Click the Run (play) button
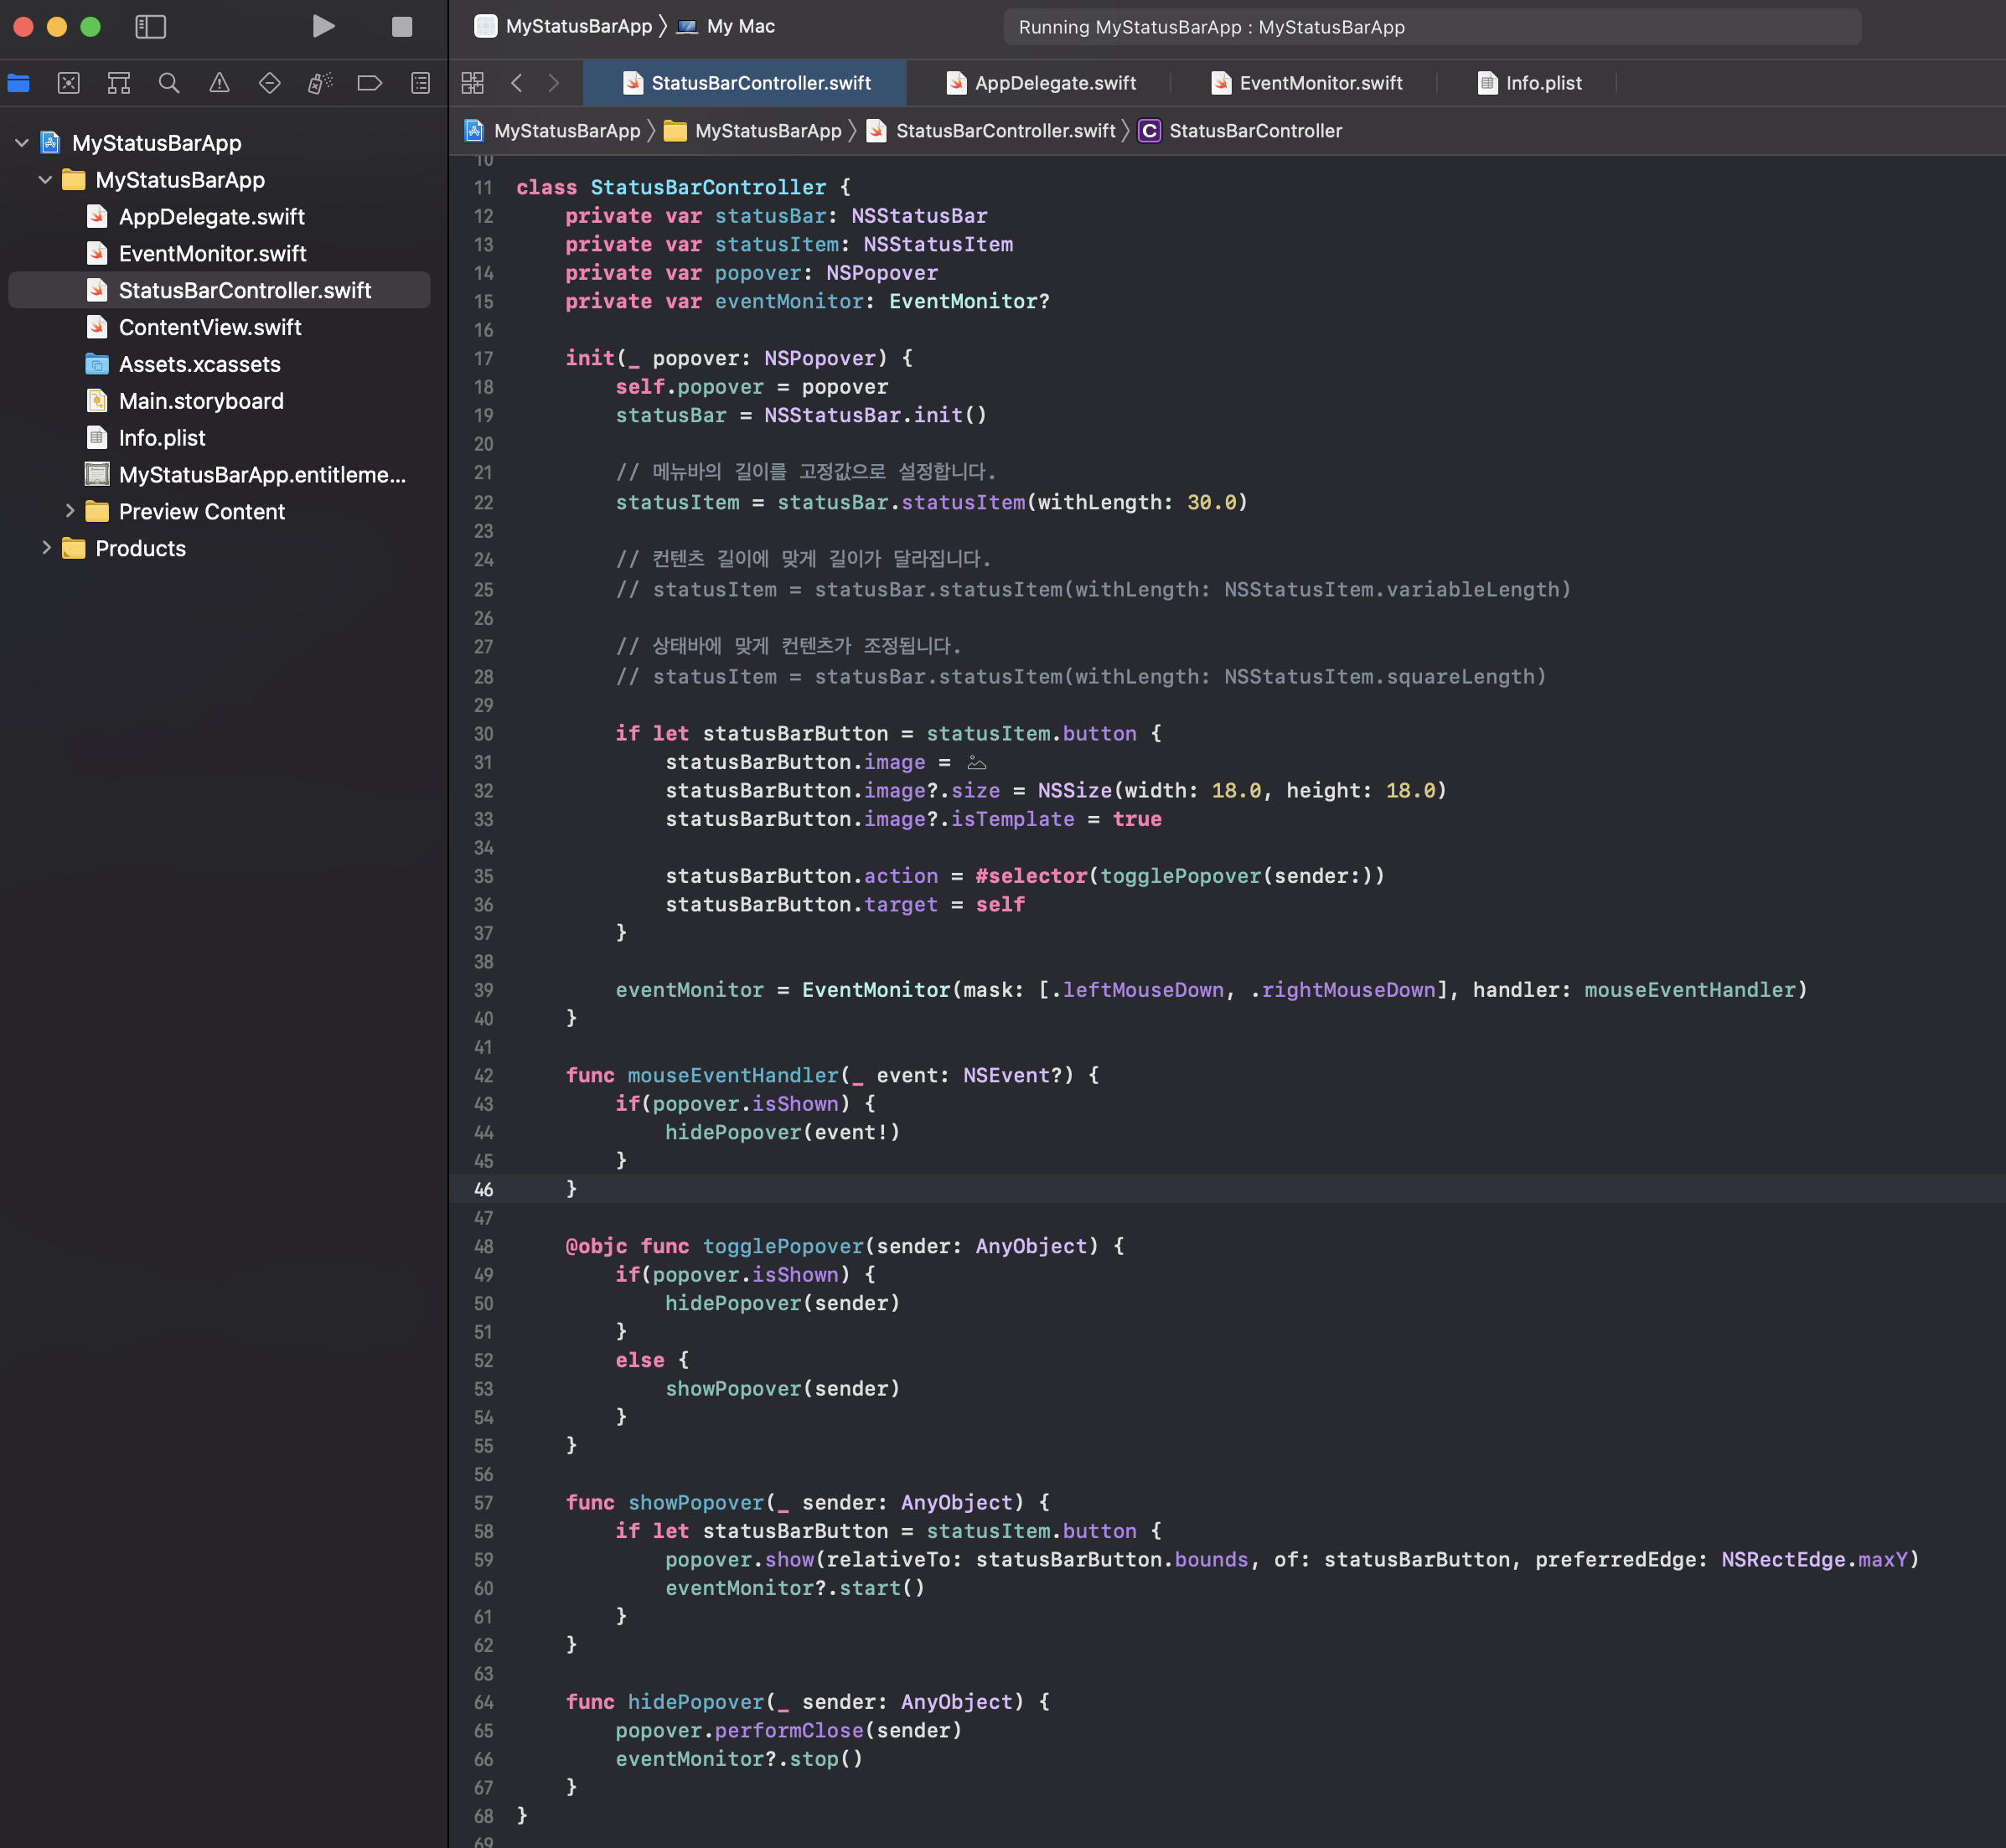Image resolution: width=2006 pixels, height=1848 pixels. [x=322, y=27]
